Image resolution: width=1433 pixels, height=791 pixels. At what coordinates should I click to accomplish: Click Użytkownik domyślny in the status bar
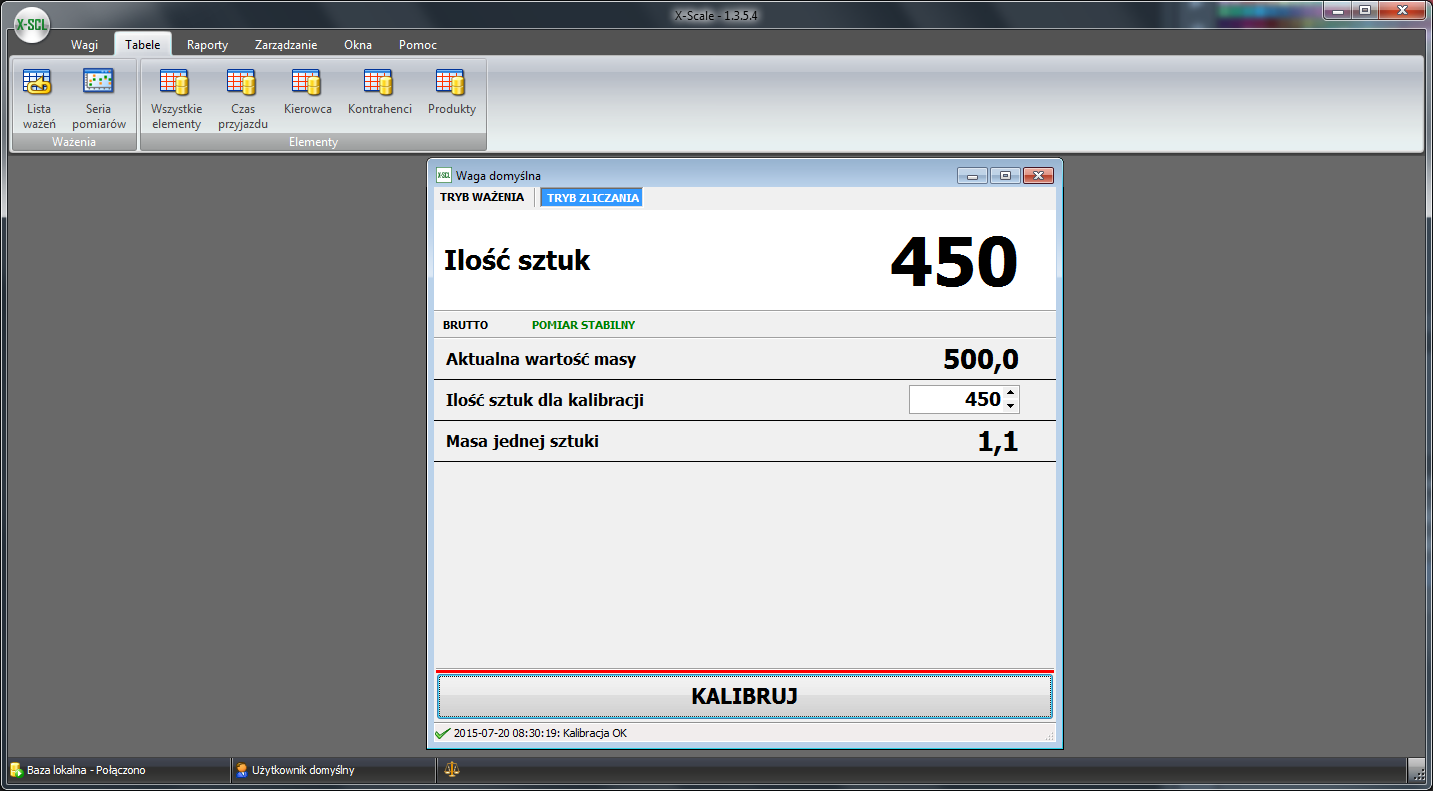(x=302, y=770)
